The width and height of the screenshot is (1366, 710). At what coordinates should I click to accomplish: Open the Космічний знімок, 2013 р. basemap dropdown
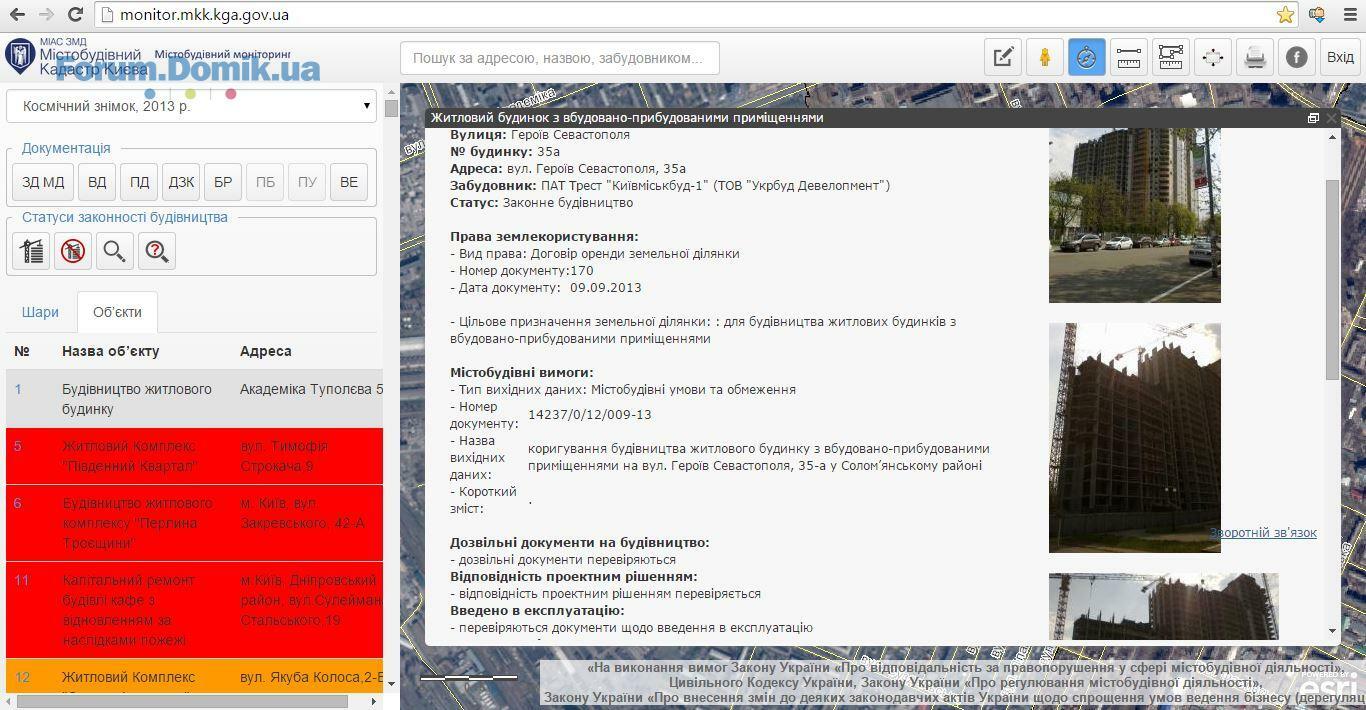(x=192, y=106)
